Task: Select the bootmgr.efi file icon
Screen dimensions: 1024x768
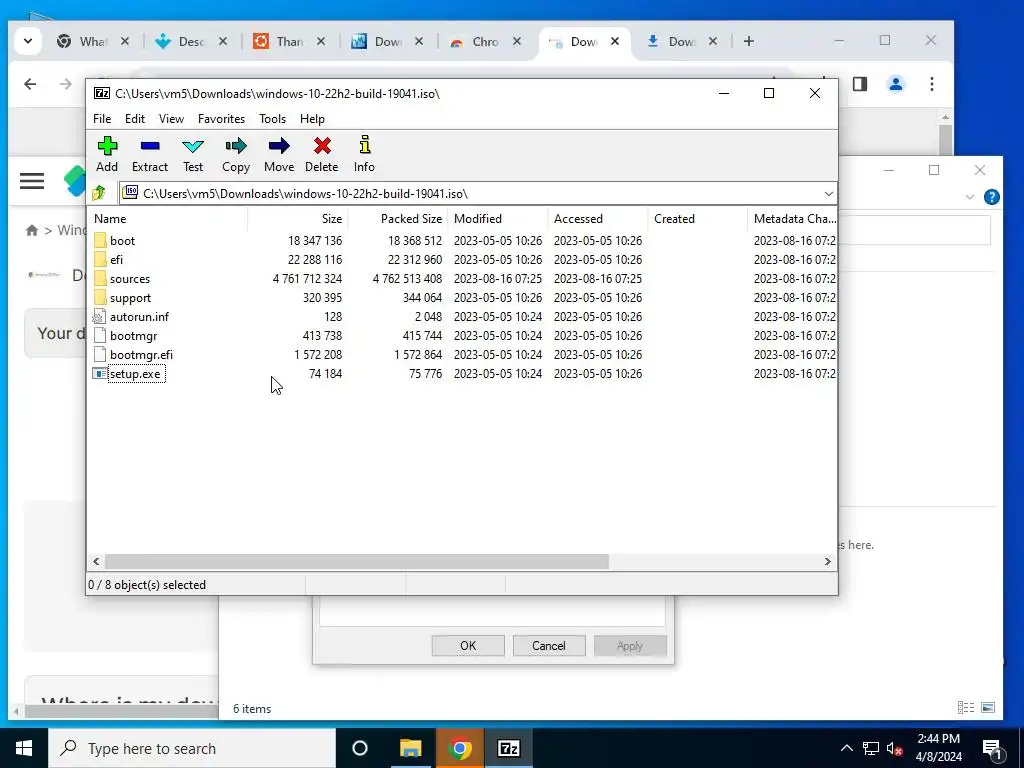Action: 99,355
